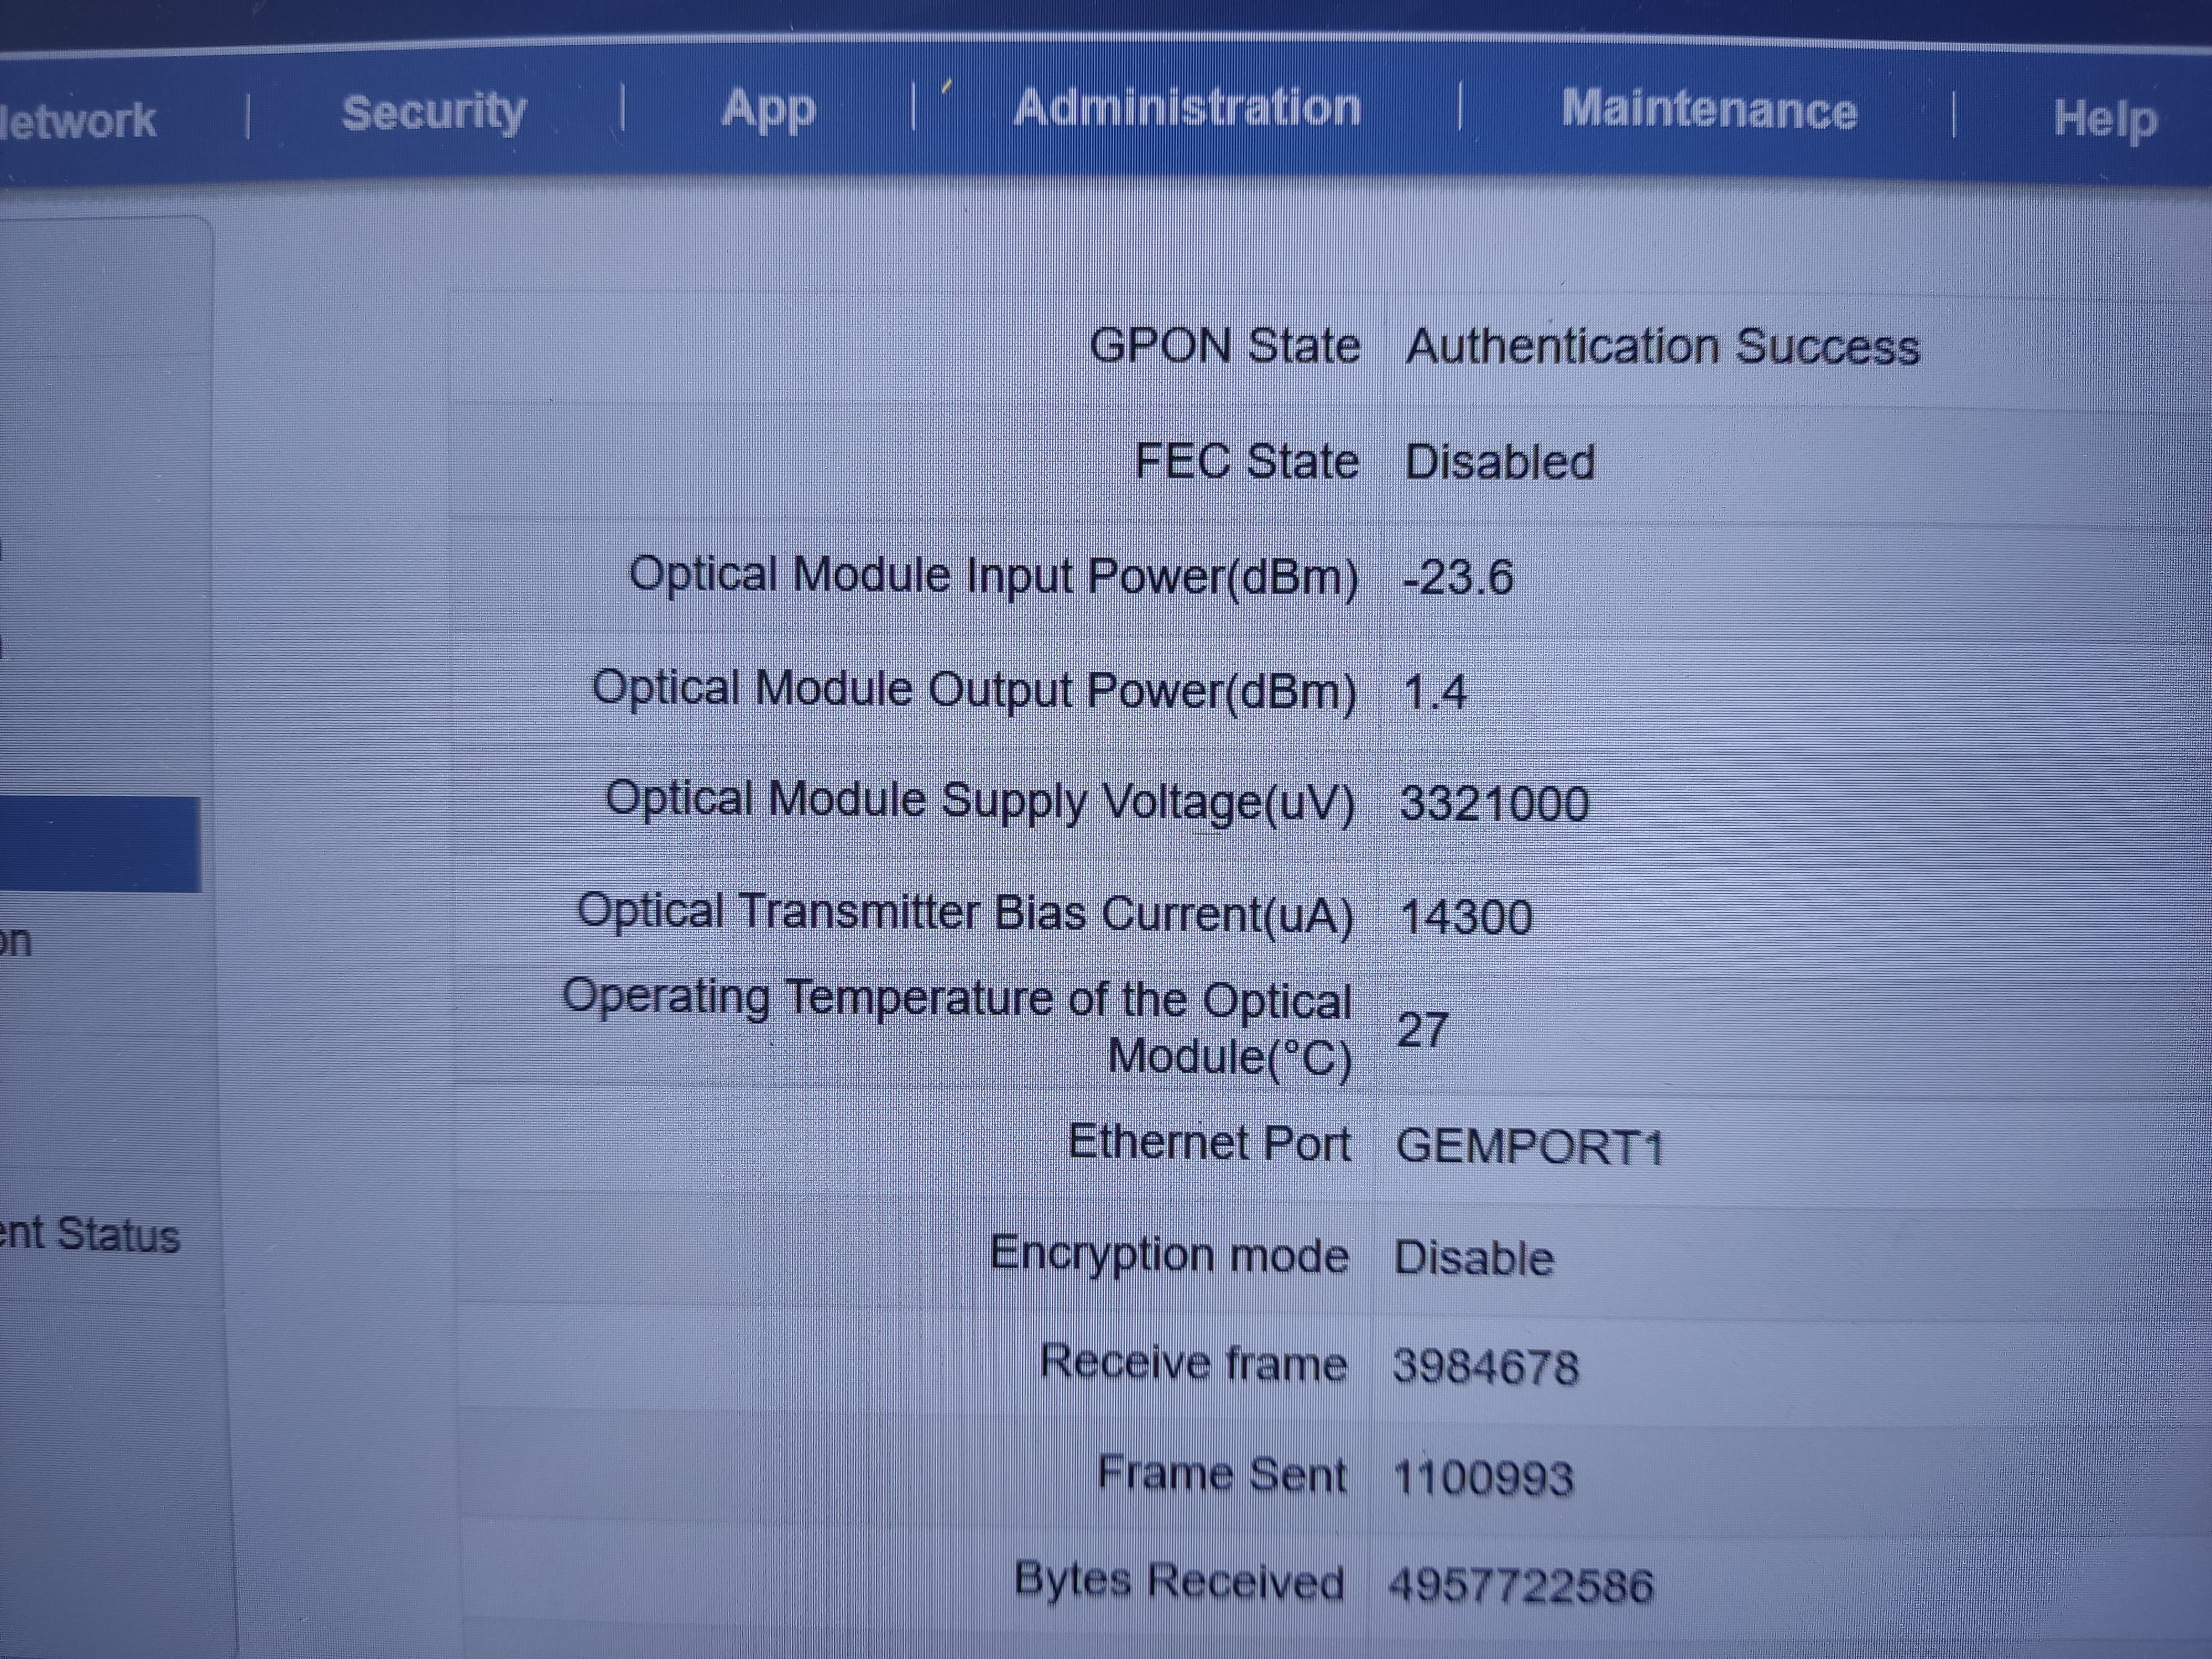Open the sidebar item ending in 'ent Status'
This screenshot has height=1659, width=2212.
pyautogui.click(x=90, y=1235)
